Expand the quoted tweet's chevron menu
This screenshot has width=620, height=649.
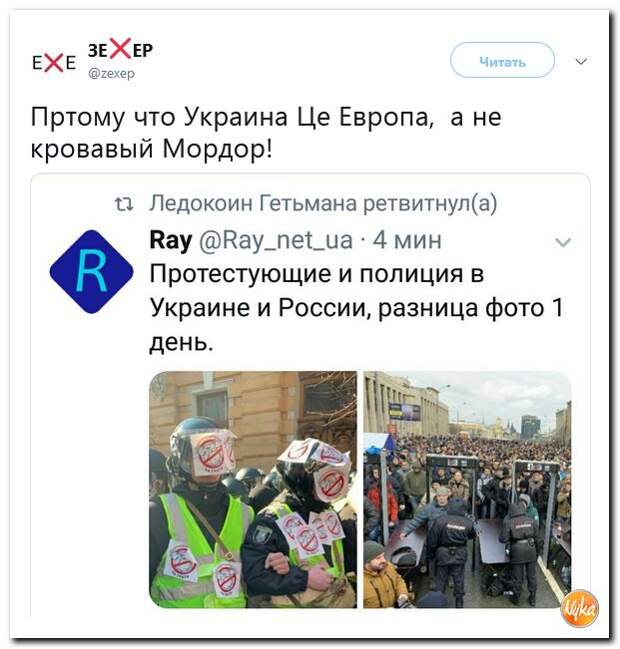(x=563, y=242)
